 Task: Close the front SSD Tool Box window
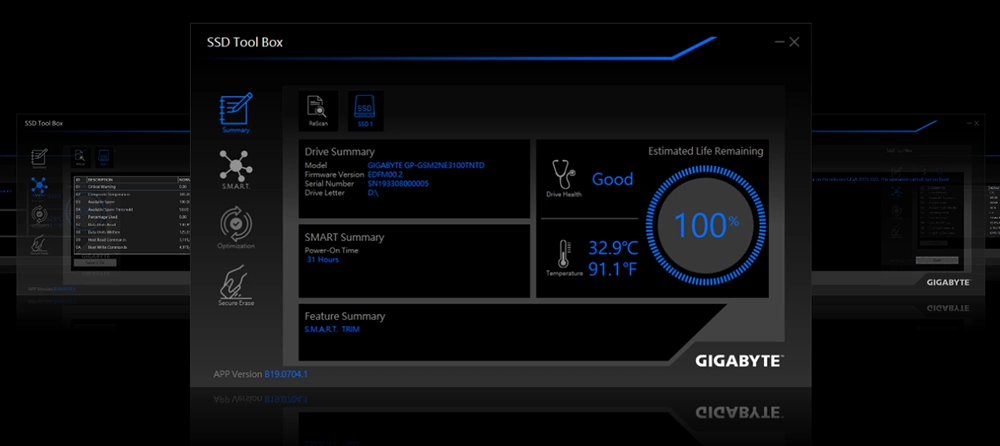click(794, 42)
